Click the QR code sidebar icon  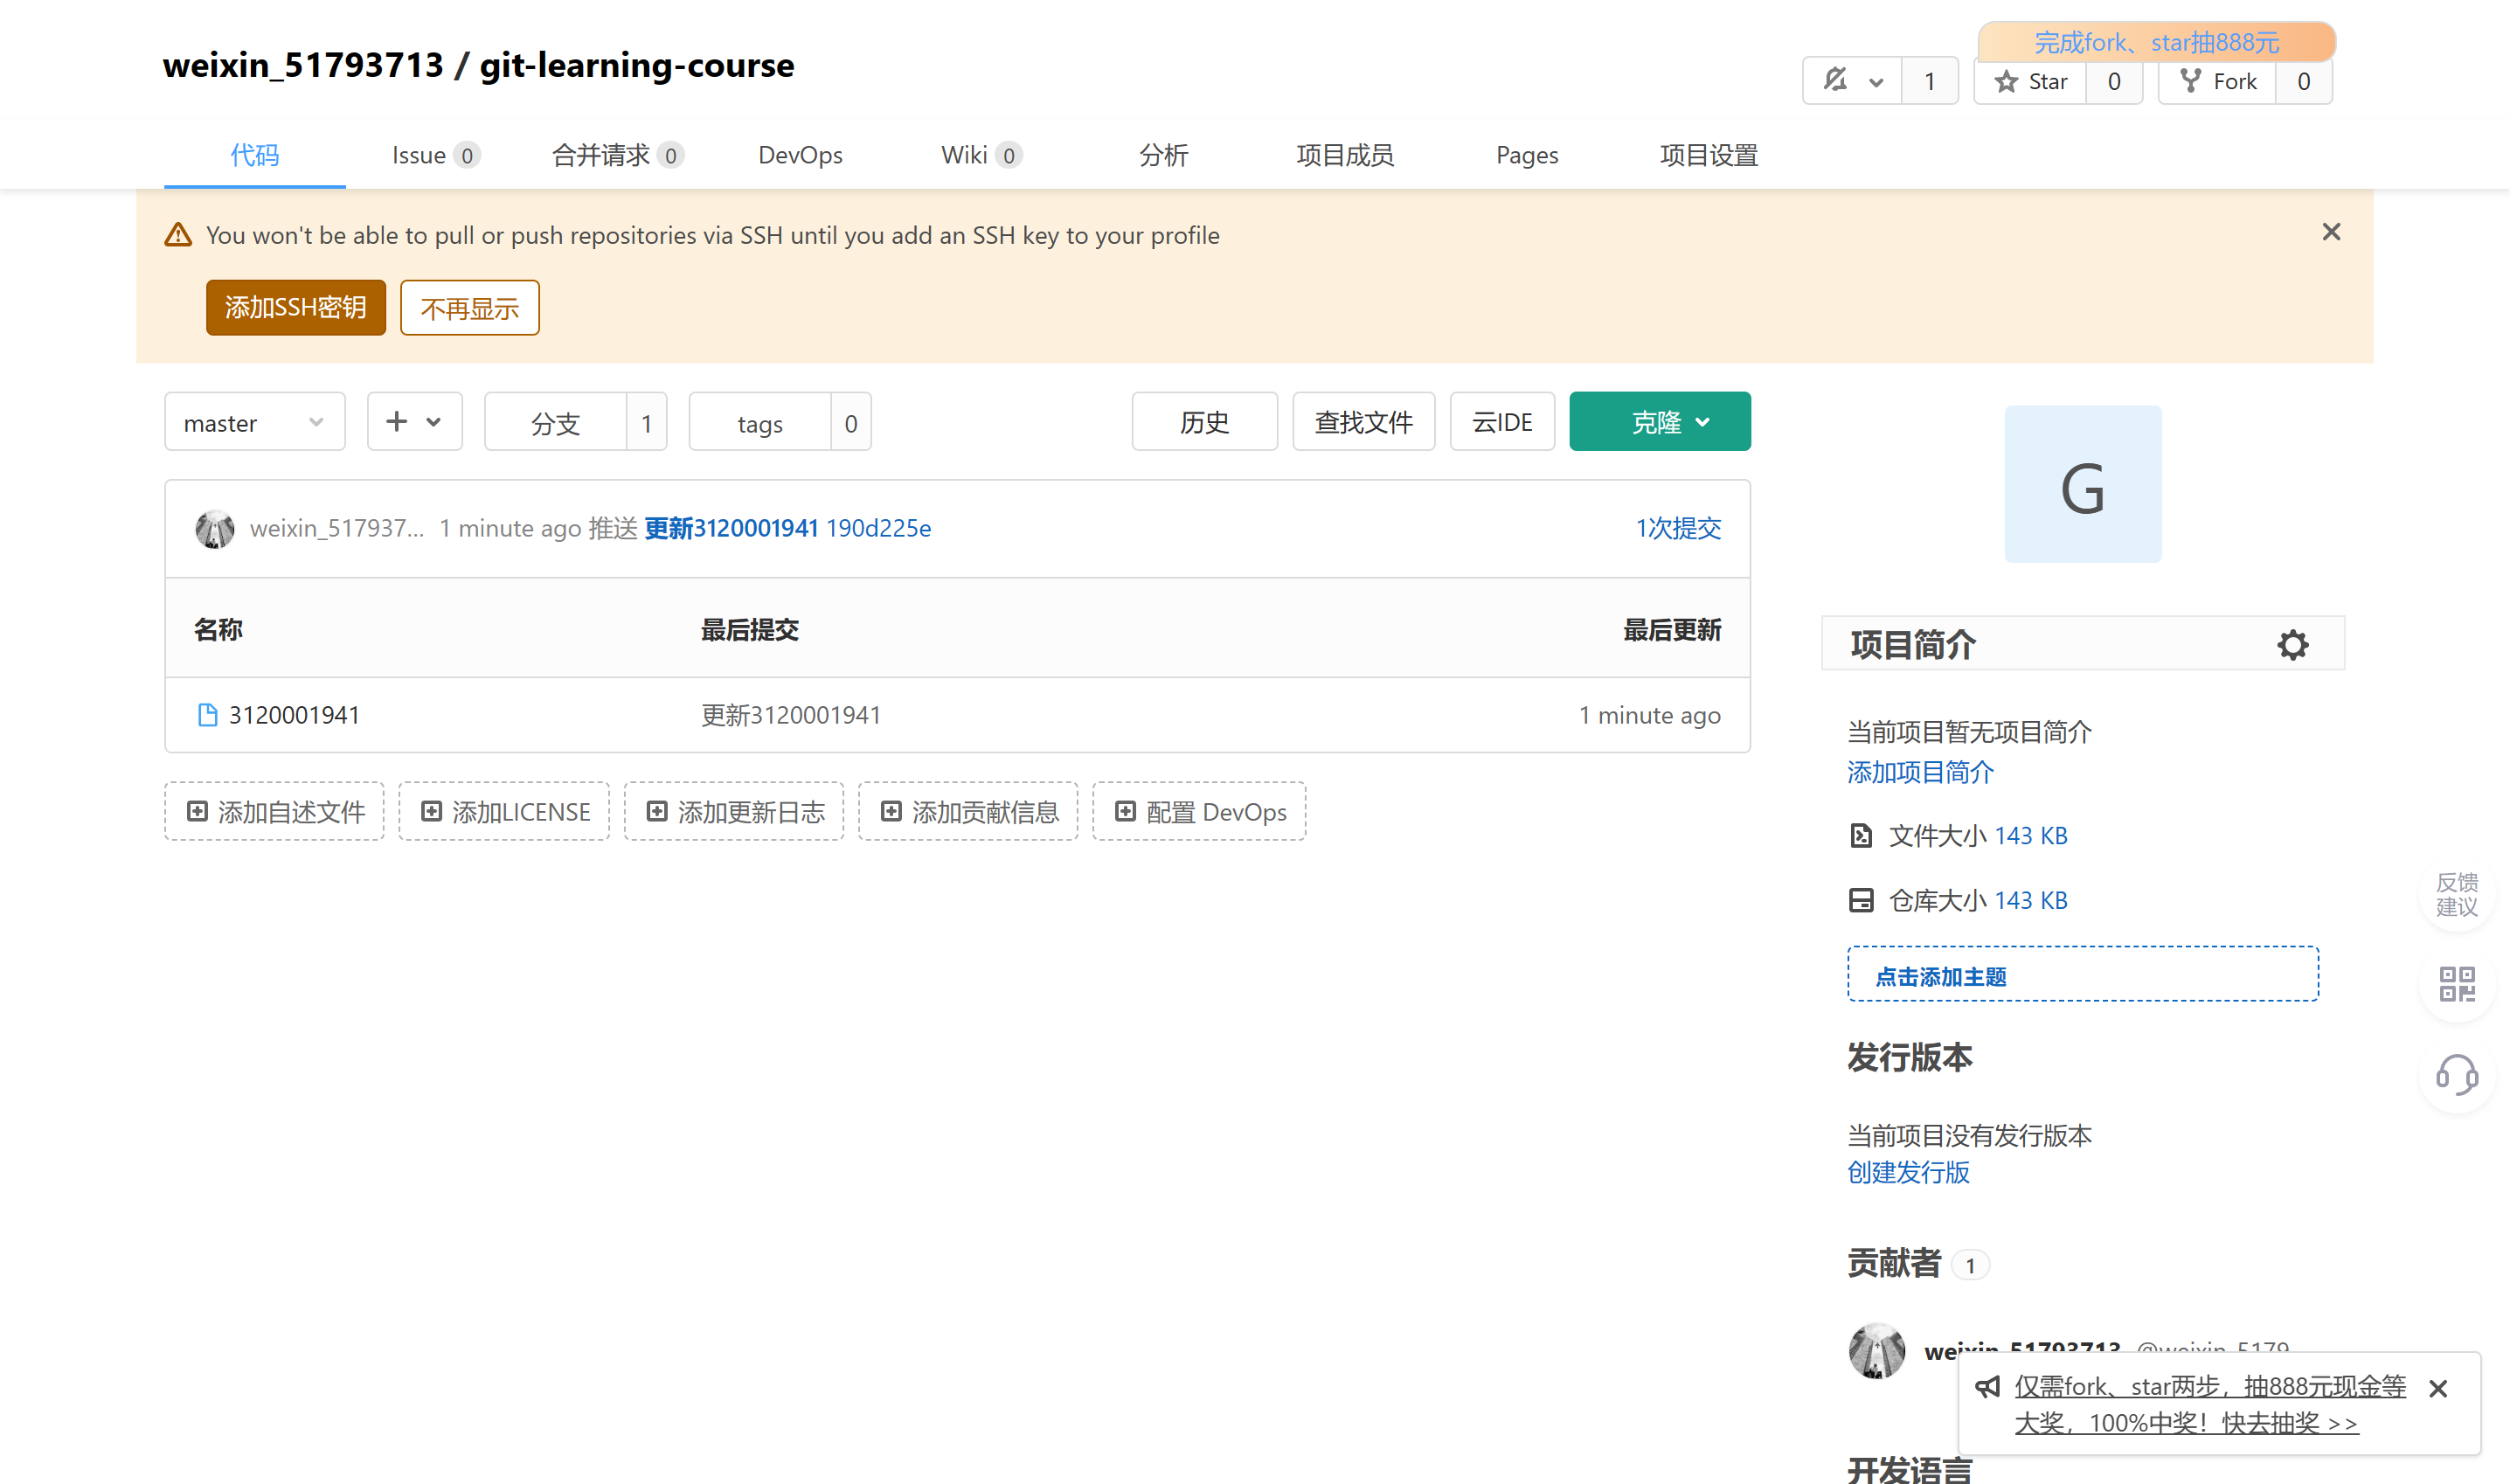(2456, 984)
